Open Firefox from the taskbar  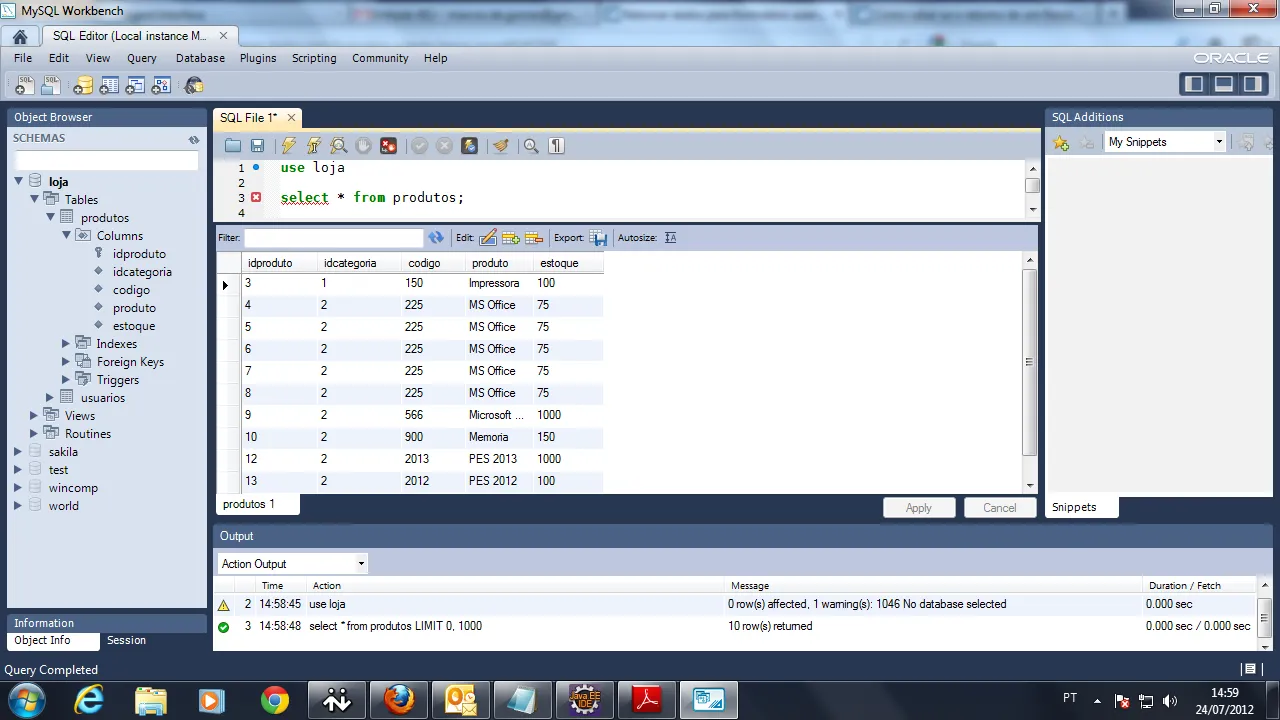pyautogui.click(x=399, y=700)
